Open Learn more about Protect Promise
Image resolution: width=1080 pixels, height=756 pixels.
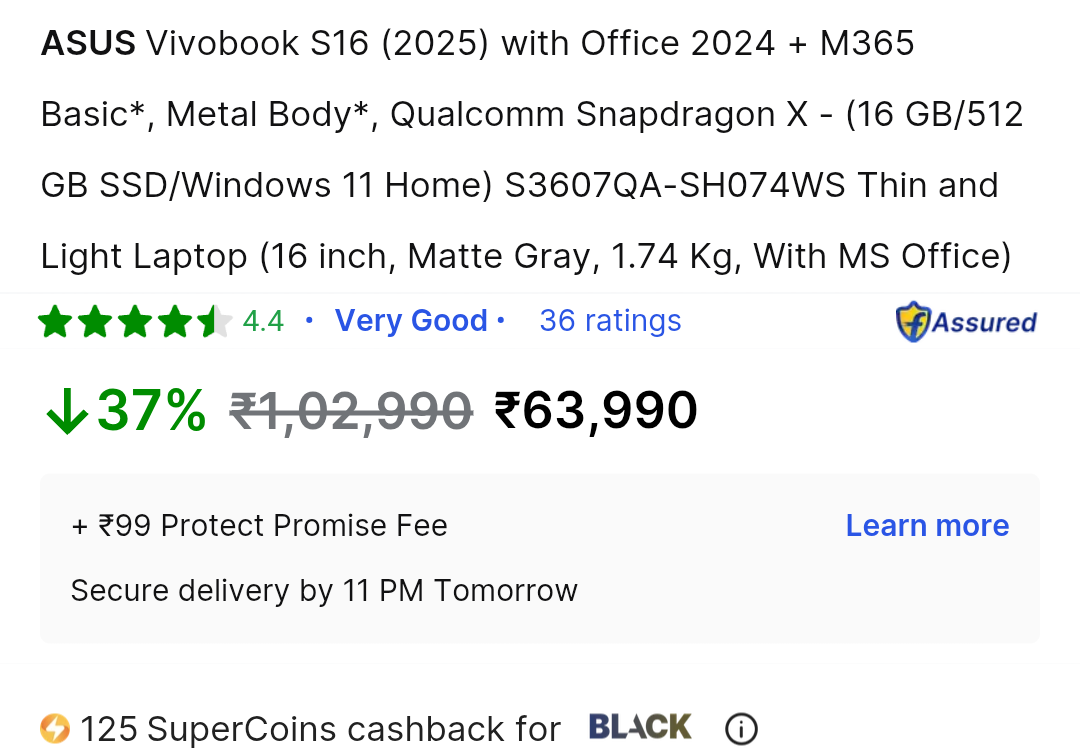pyautogui.click(x=927, y=526)
